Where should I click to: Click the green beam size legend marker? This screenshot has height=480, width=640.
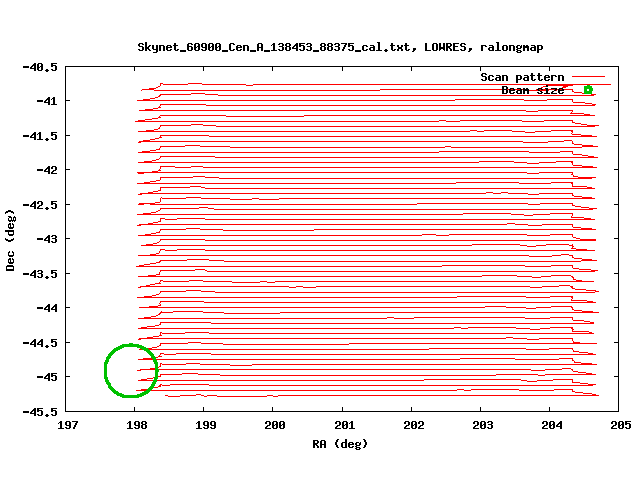[x=588, y=90]
